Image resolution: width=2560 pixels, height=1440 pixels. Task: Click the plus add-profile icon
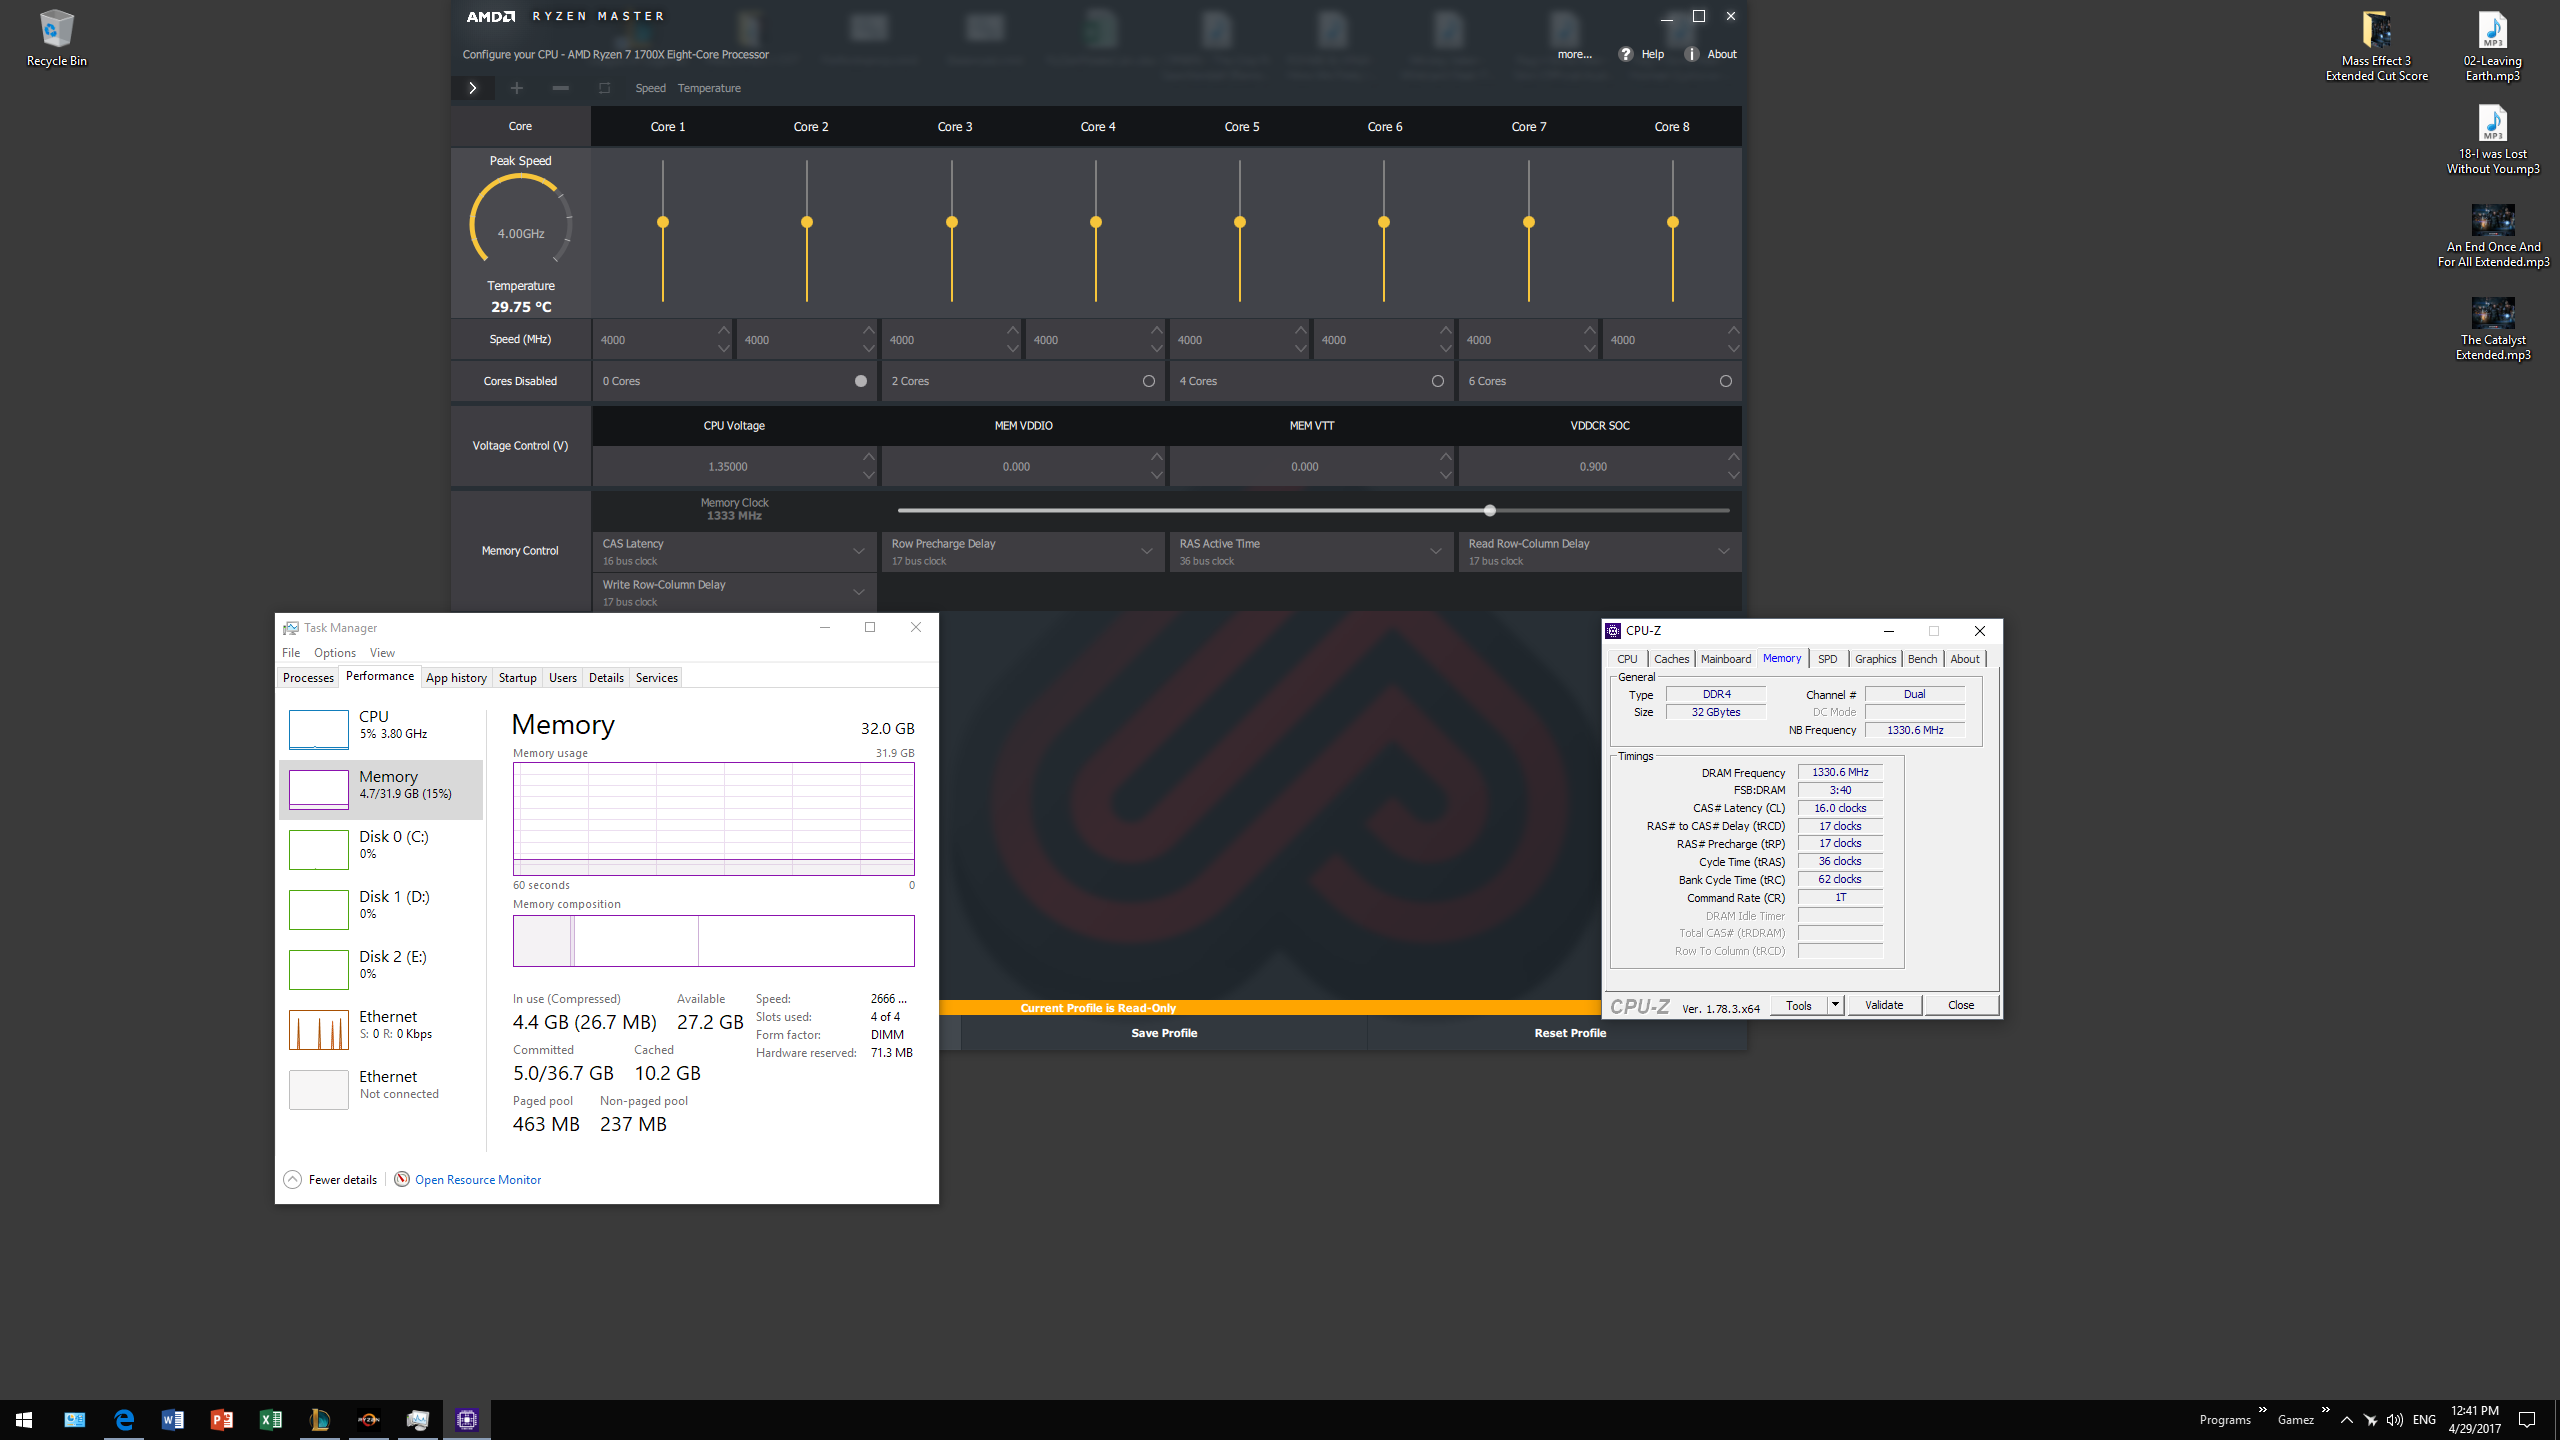click(516, 88)
